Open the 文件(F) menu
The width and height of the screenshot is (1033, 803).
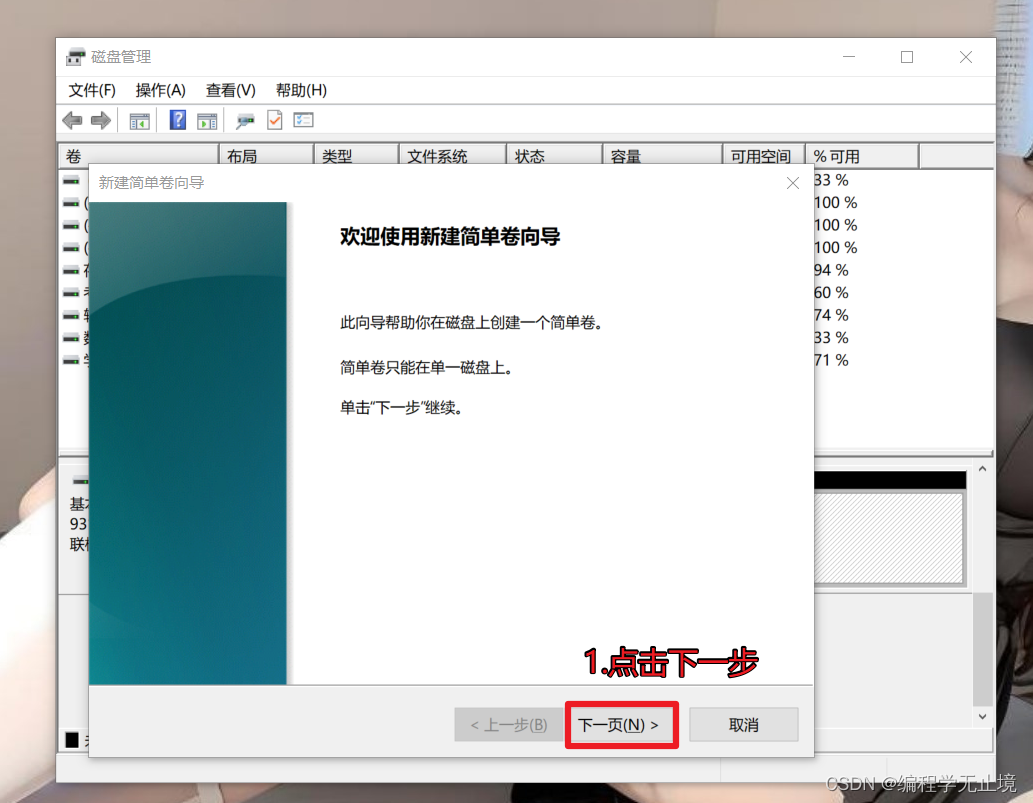[x=92, y=90]
